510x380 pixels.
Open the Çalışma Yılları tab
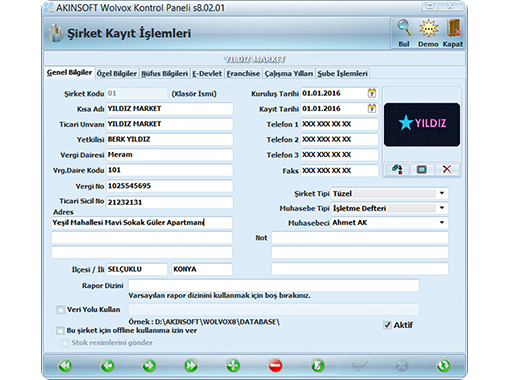coord(289,73)
